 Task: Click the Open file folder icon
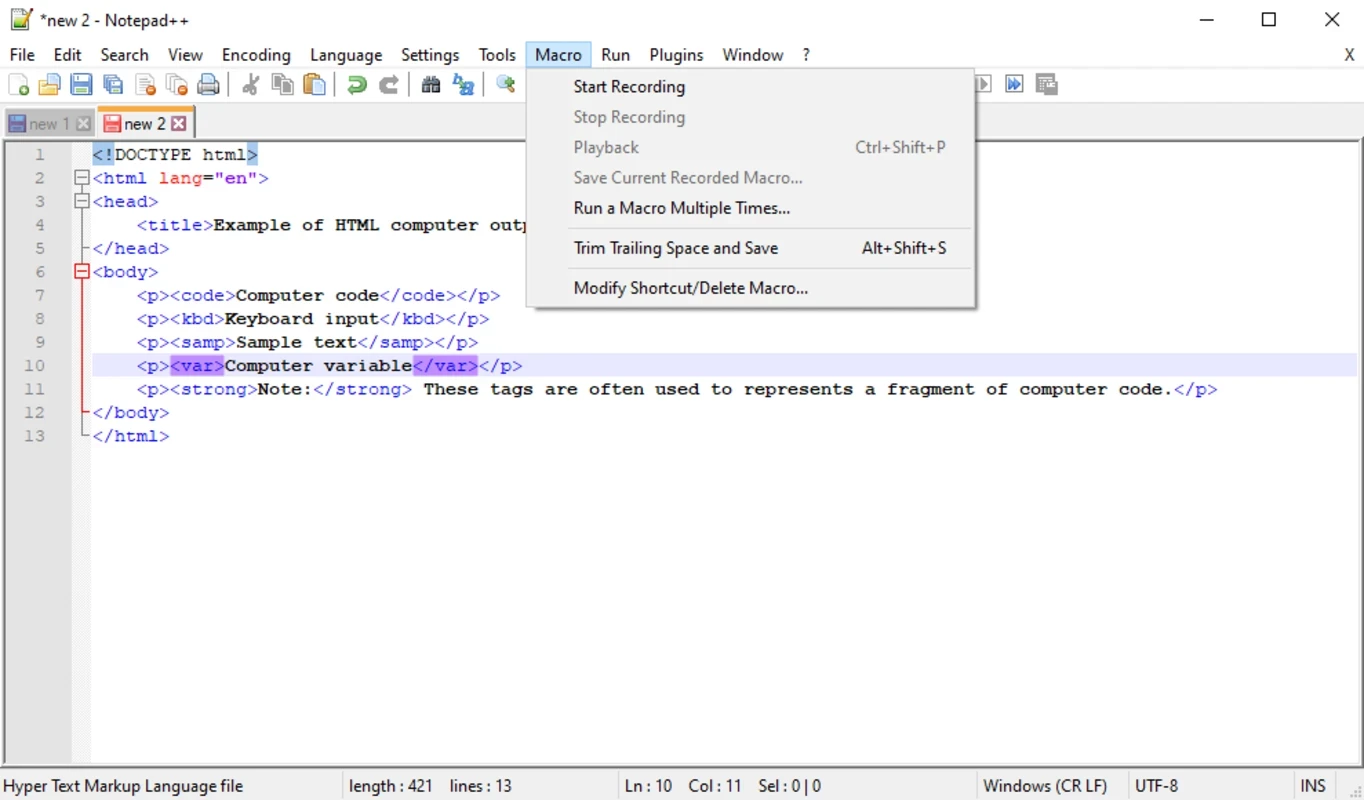tap(49, 85)
